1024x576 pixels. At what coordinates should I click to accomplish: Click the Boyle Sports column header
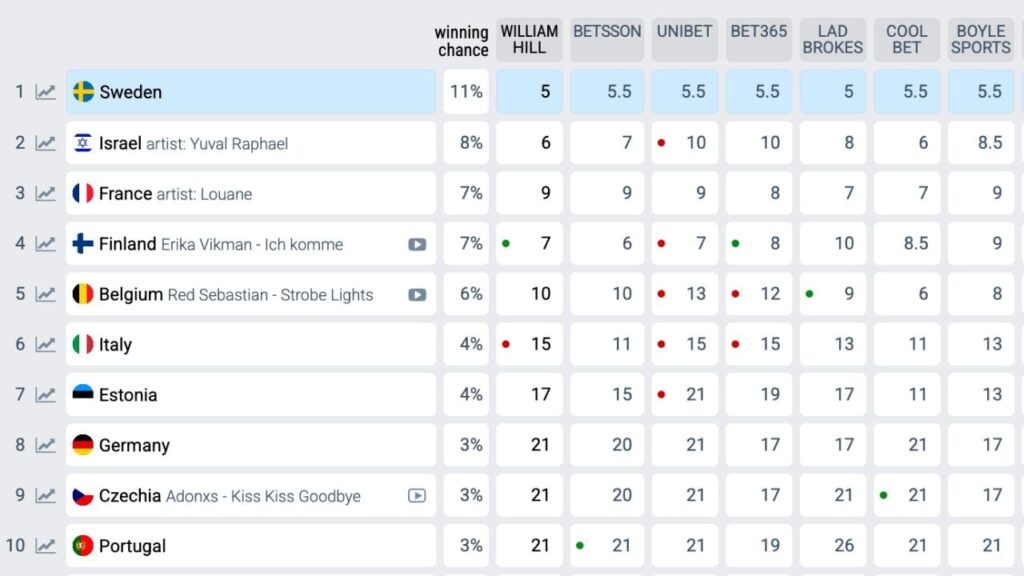pos(980,40)
